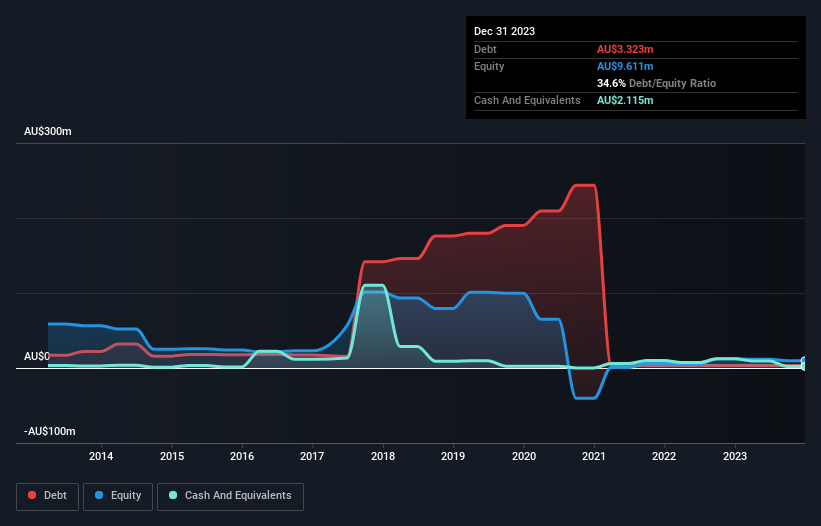The height and width of the screenshot is (526, 821).
Task: Click the 2021 x-axis label
Action: tap(594, 456)
